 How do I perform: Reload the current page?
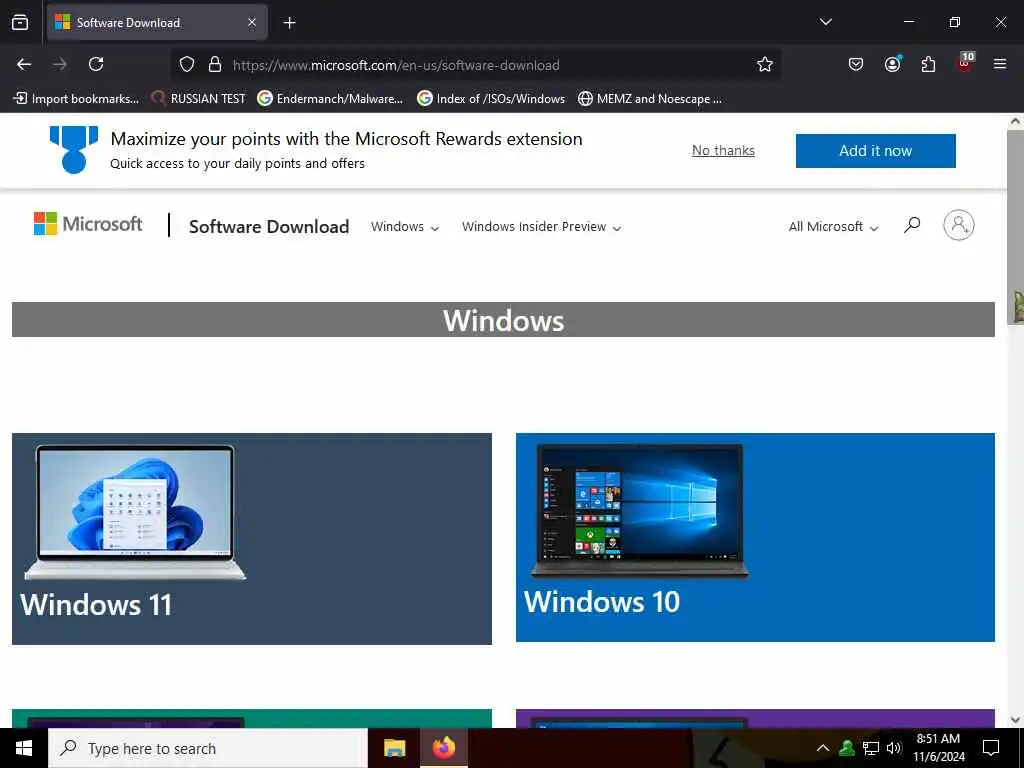point(96,64)
